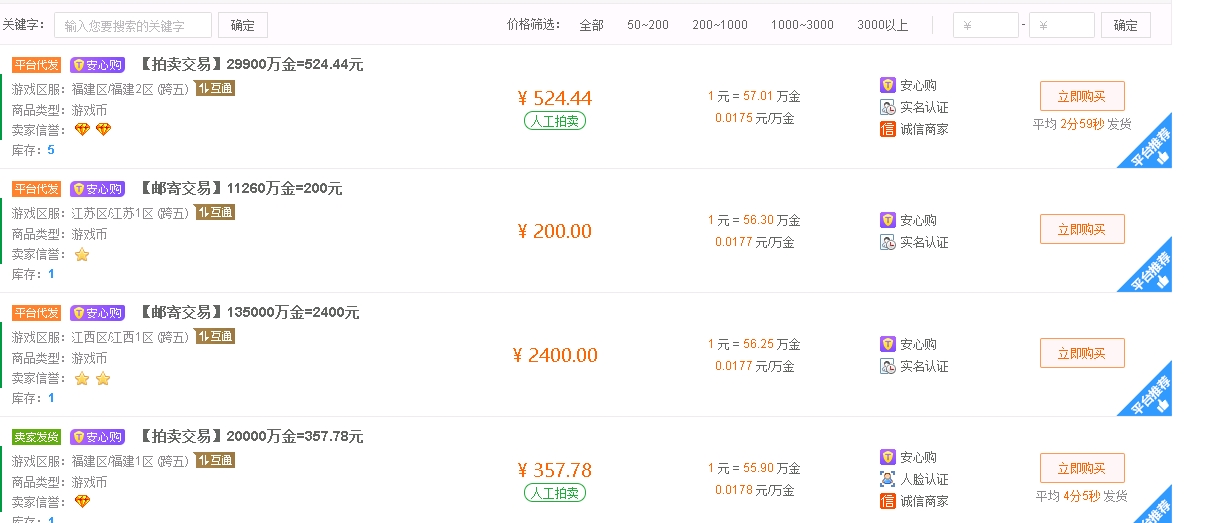Buy the ¥2400.00 listing with 立即购买
Screen dimensions: 1230x523
tap(1082, 353)
